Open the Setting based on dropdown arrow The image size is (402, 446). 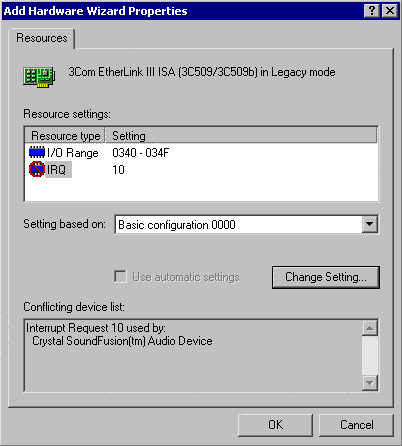click(370, 224)
